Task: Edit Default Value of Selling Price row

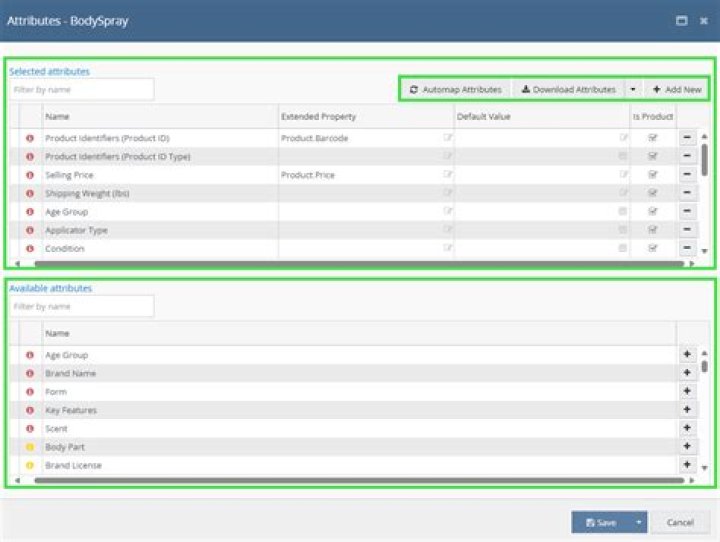Action: point(623,174)
